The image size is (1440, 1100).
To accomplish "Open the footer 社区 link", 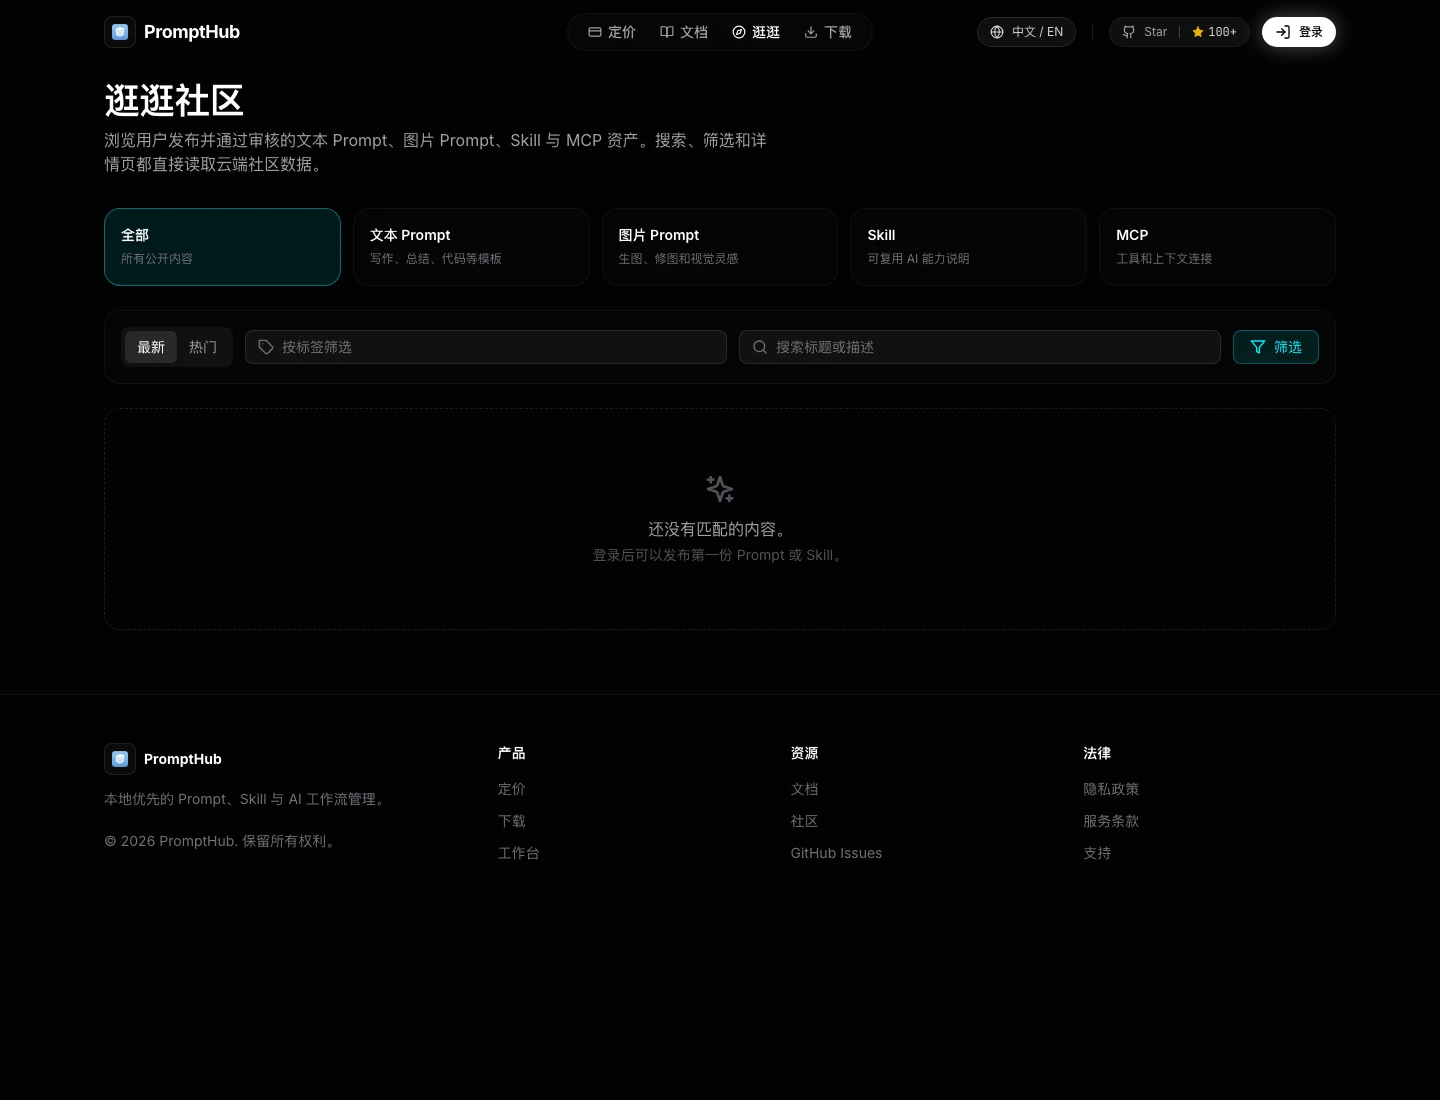I will pyautogui.click(x=805, y=821).
